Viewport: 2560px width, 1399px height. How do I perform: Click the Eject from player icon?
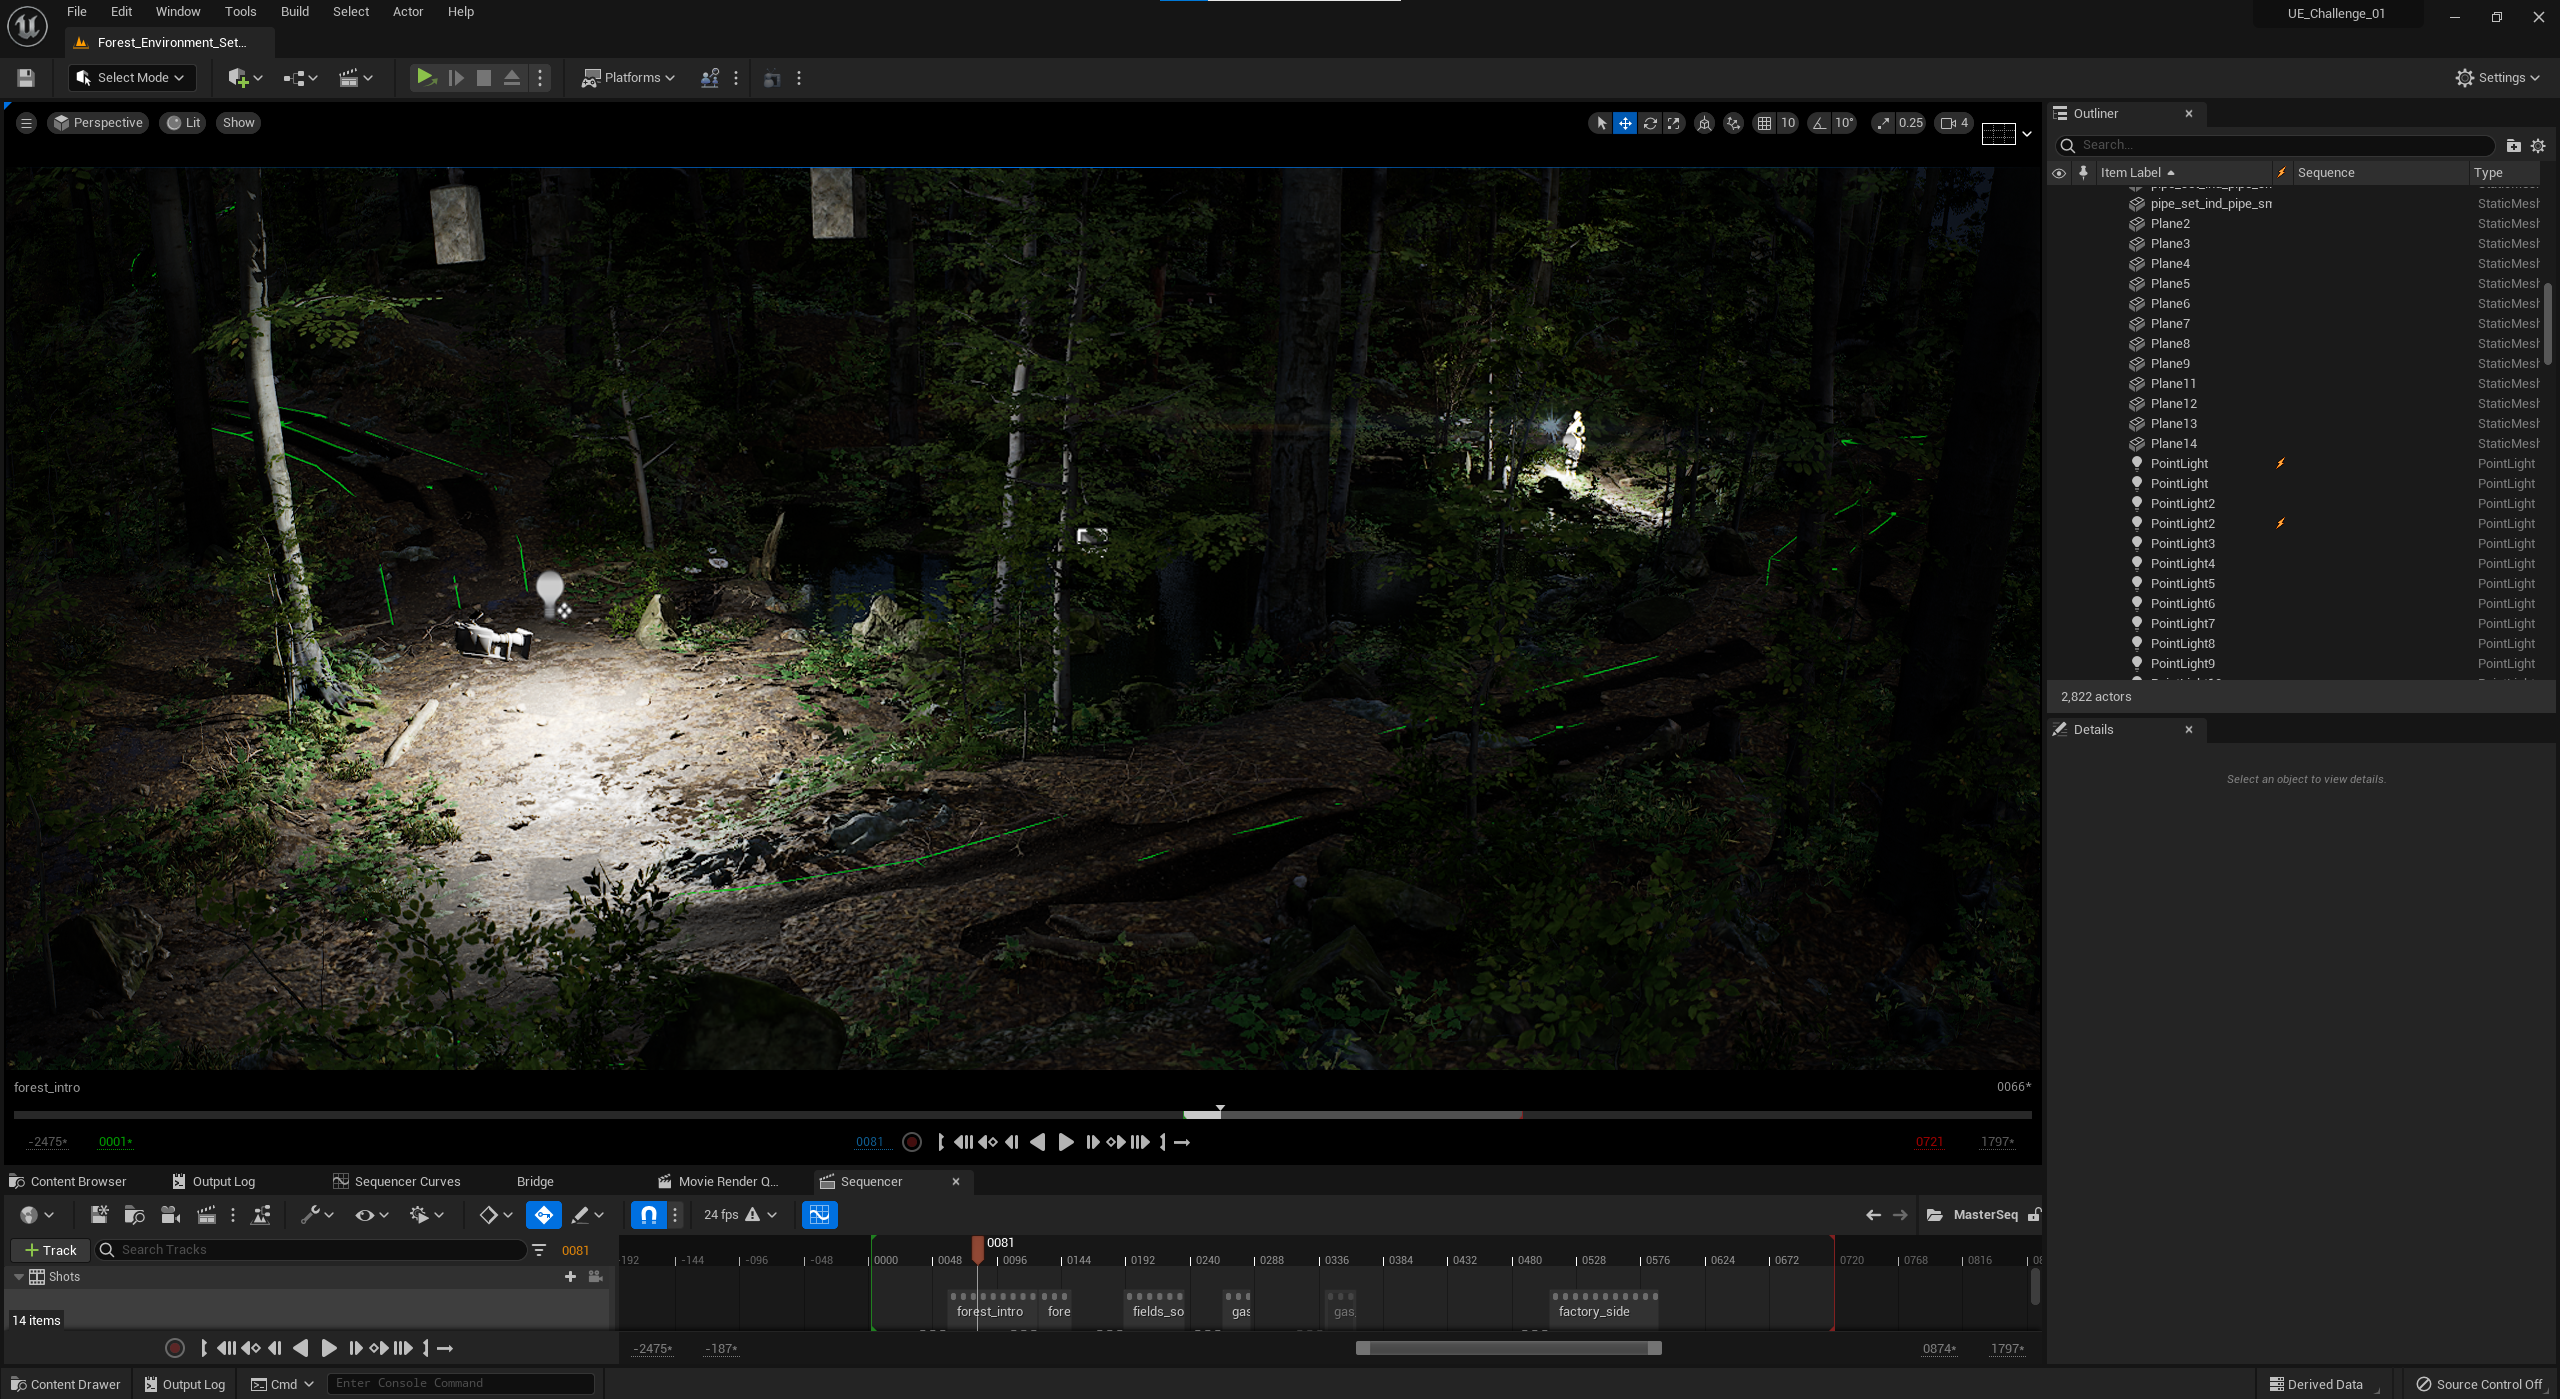click(x=512, y=77)
